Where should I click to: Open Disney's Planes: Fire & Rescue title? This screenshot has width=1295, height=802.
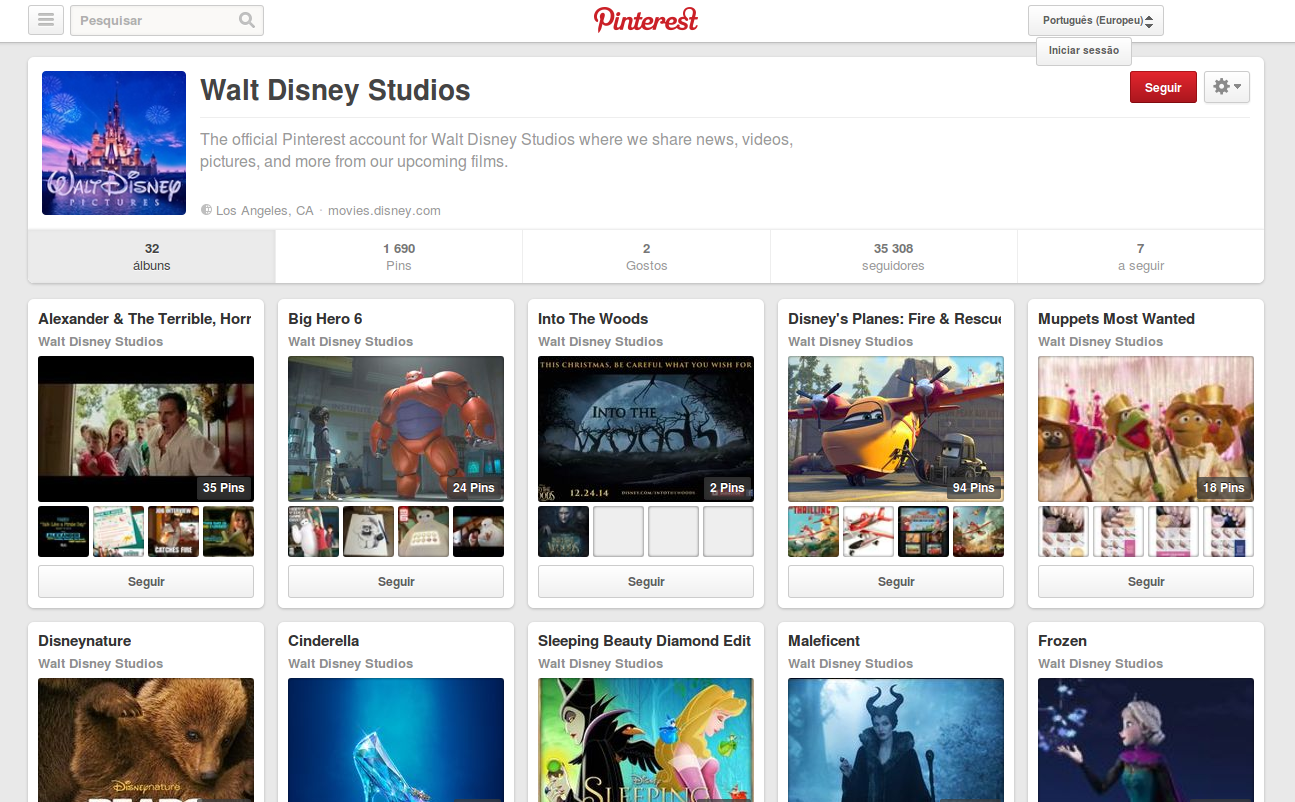895,319
